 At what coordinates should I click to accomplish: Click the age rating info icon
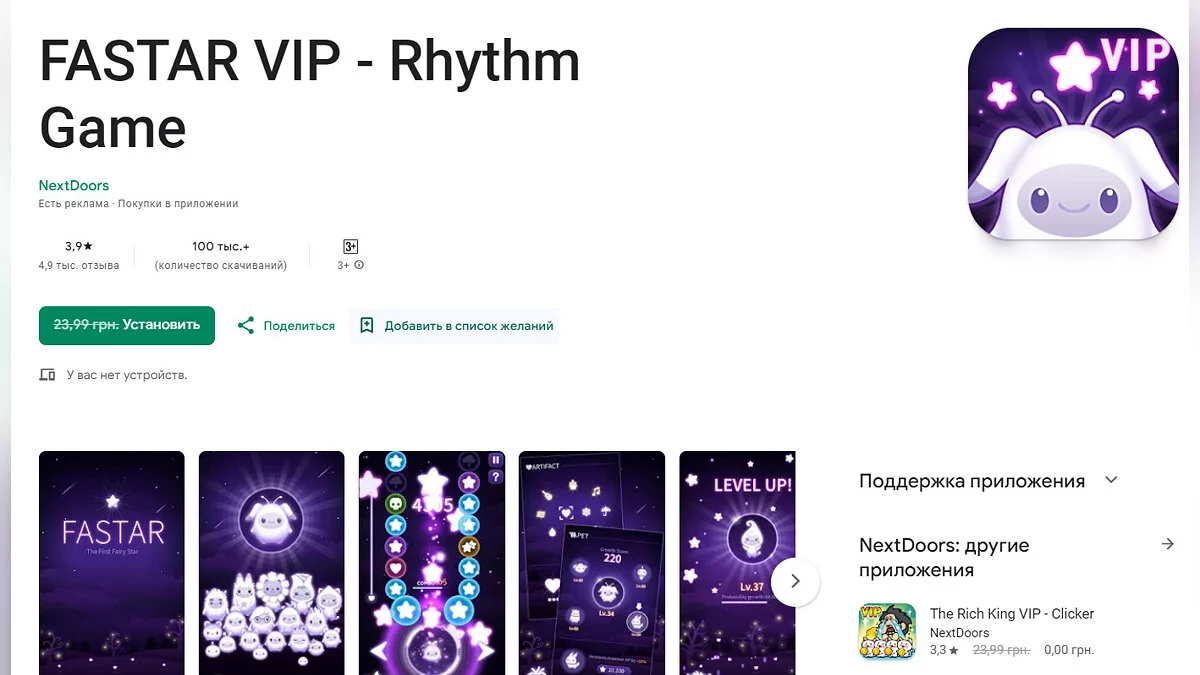pos(359,265)
